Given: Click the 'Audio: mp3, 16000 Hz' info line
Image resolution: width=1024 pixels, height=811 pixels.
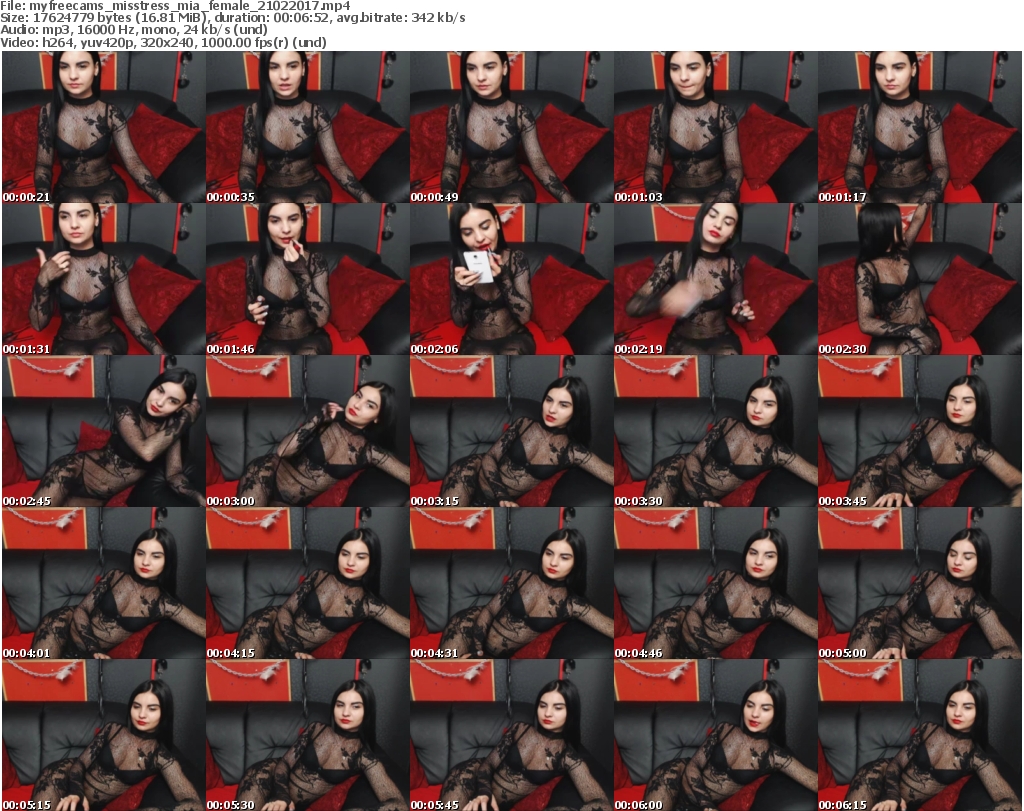Looking at the screenshot, I should pos(134,30).
